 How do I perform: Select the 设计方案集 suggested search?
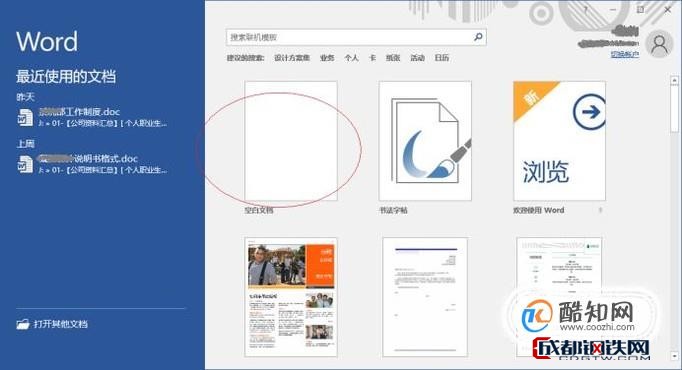(292, 57)
